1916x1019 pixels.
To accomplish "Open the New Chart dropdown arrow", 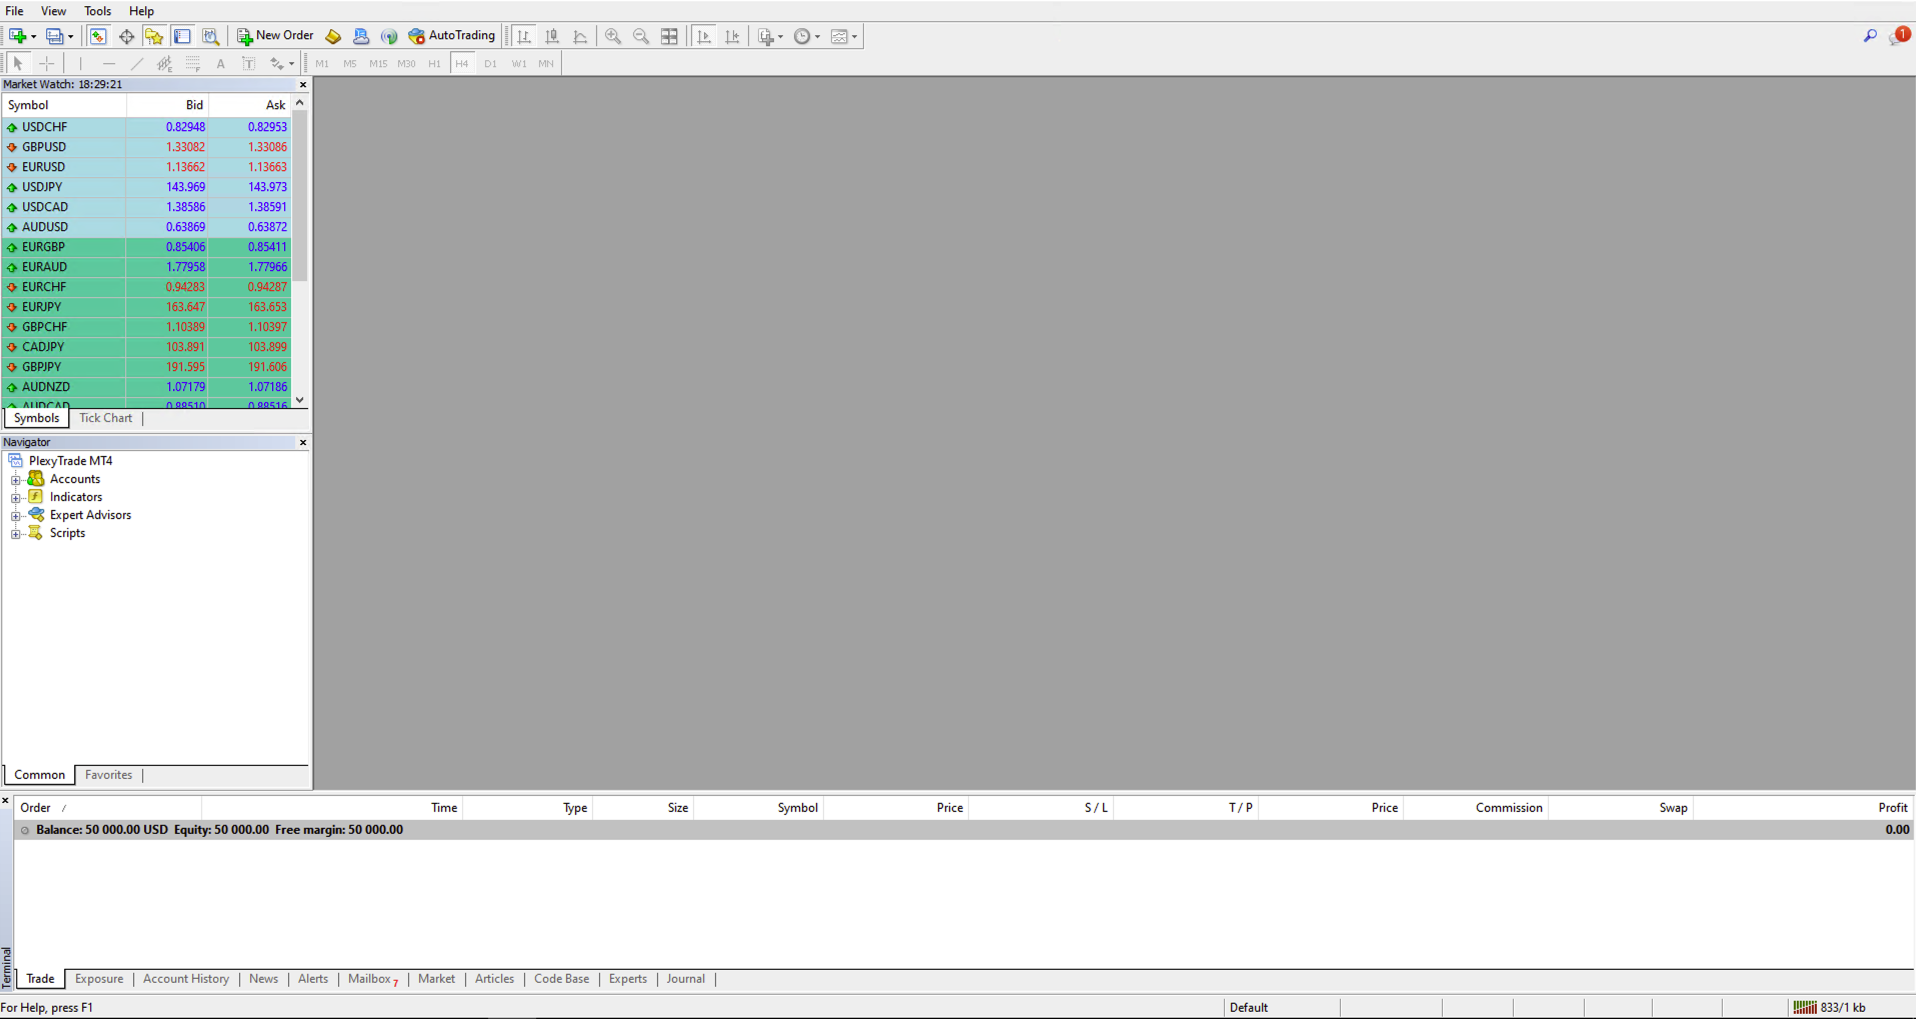I will (34, 36).
